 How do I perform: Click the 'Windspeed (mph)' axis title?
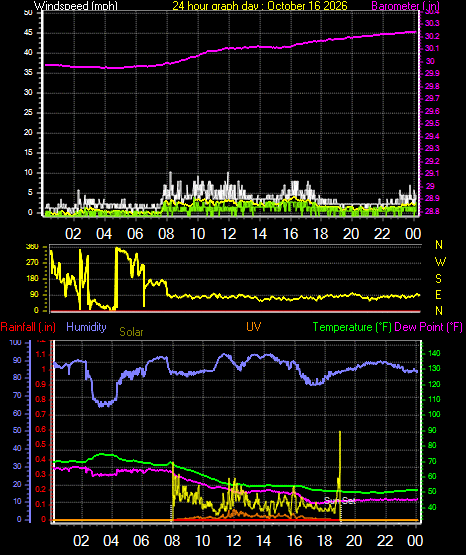[76, 6]
